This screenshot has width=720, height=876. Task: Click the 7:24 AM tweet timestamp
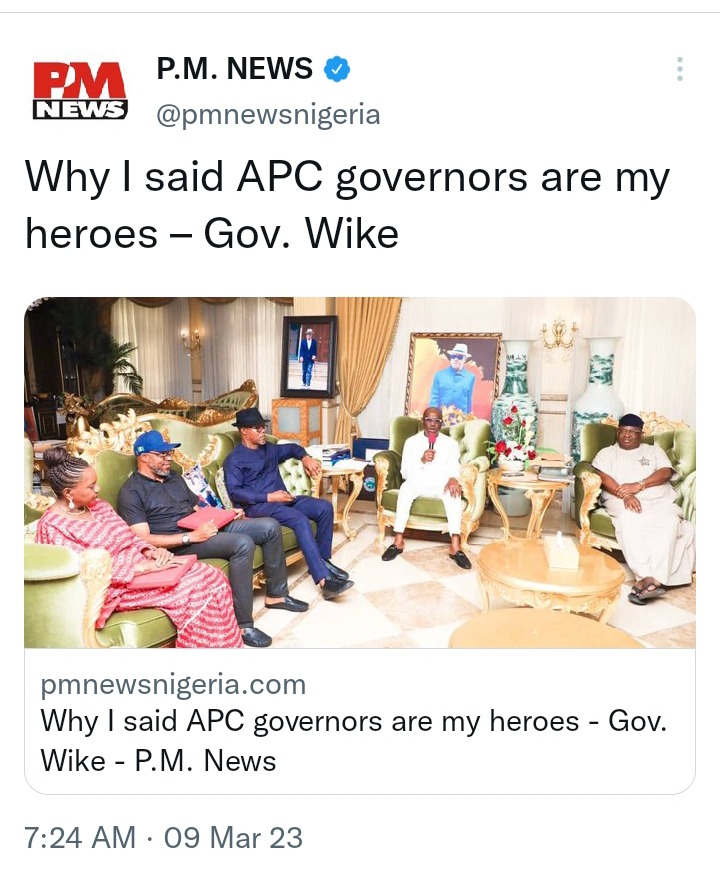[80, 837]
